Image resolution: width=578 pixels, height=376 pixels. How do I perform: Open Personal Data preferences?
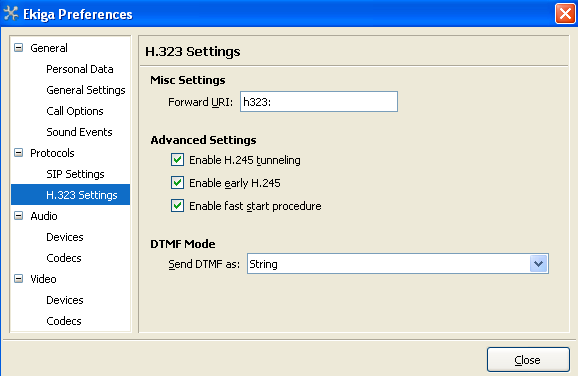pos(80,69)
